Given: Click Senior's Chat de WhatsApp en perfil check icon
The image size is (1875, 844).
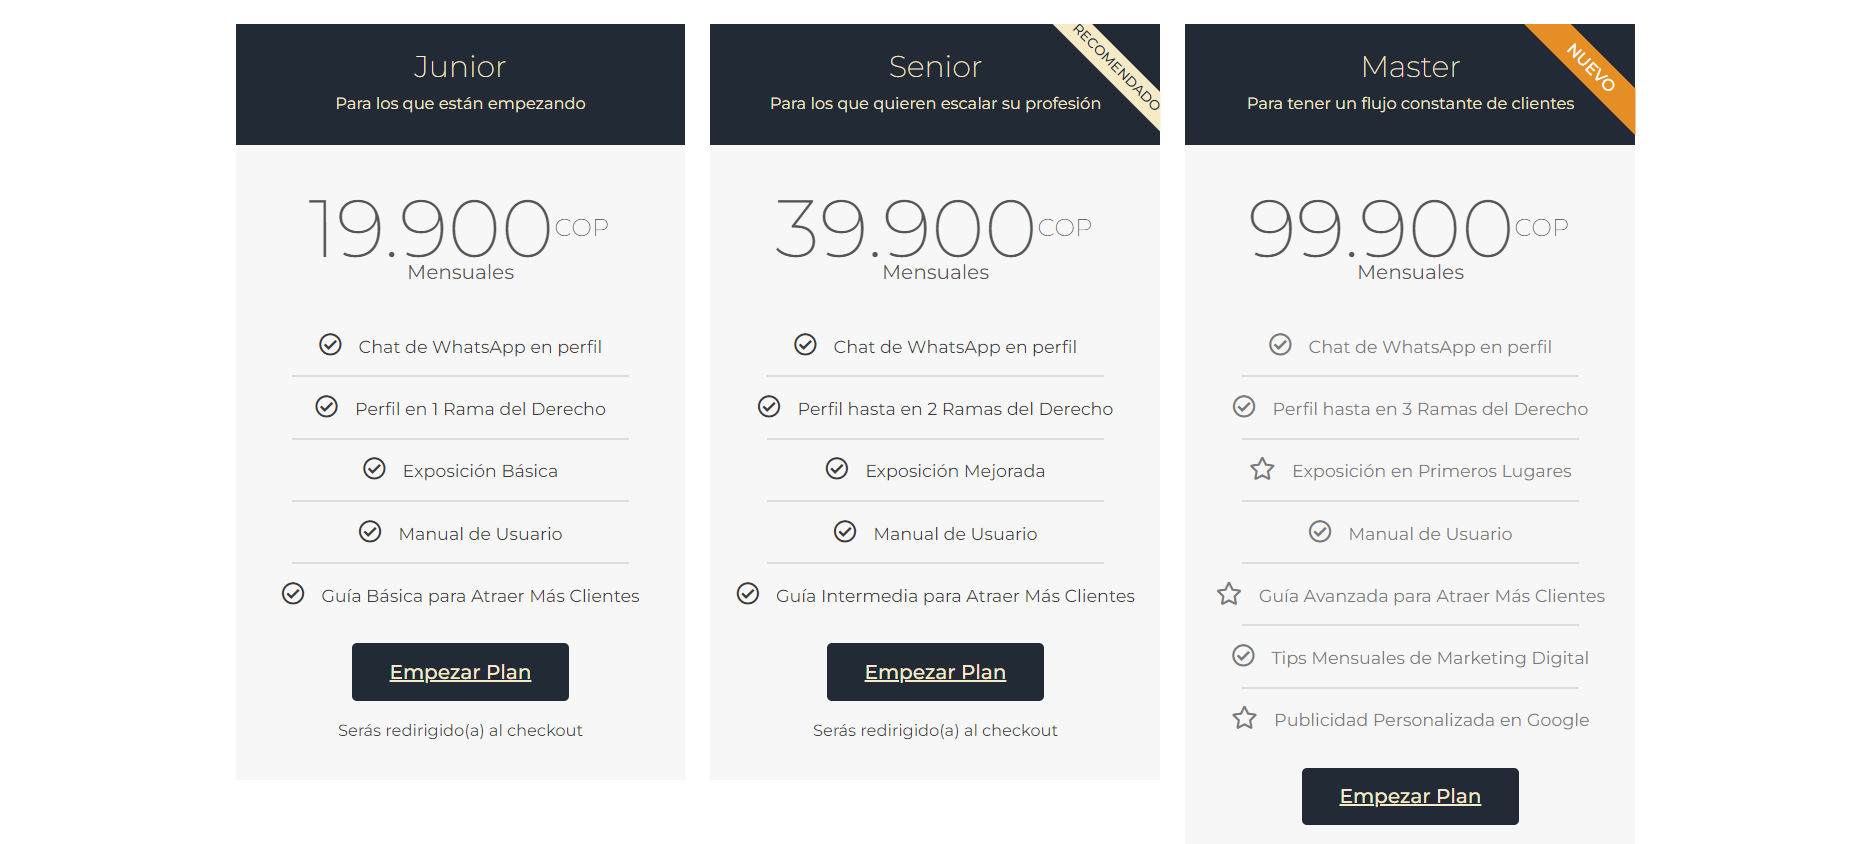Looking at the screenshot, I should pos(805,345).
